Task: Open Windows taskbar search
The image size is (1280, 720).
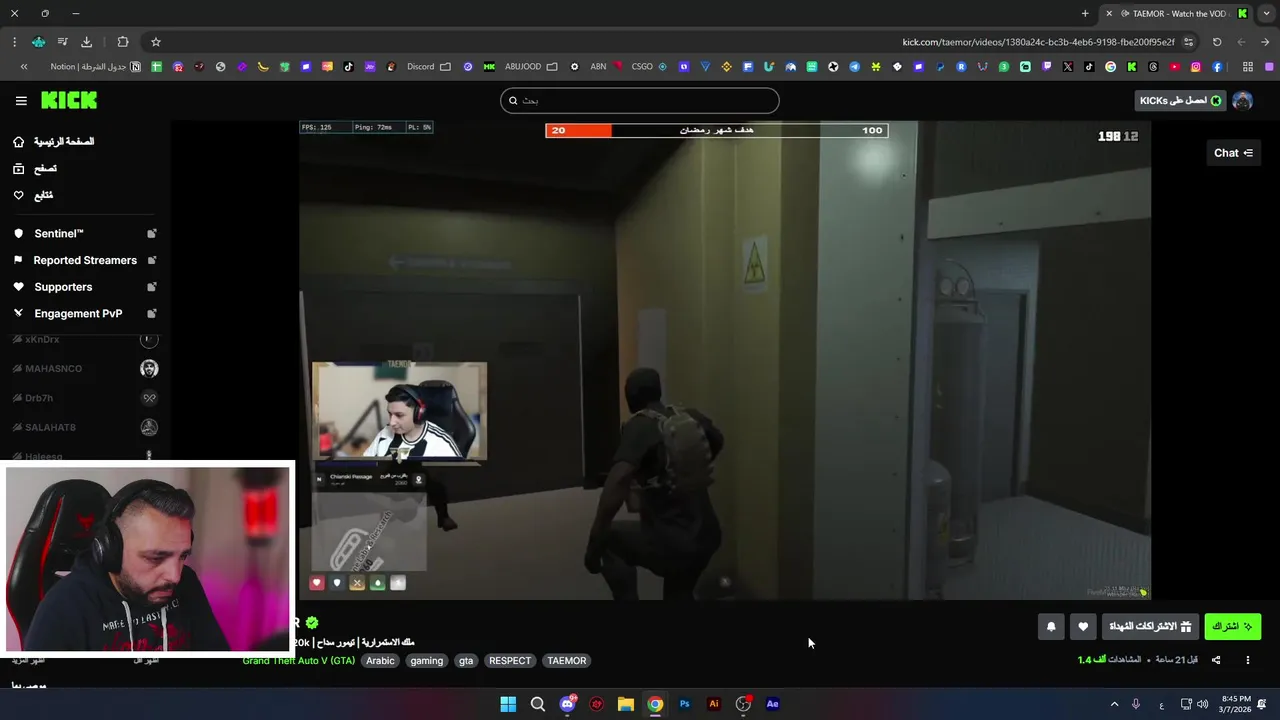Action: point(537,704)
